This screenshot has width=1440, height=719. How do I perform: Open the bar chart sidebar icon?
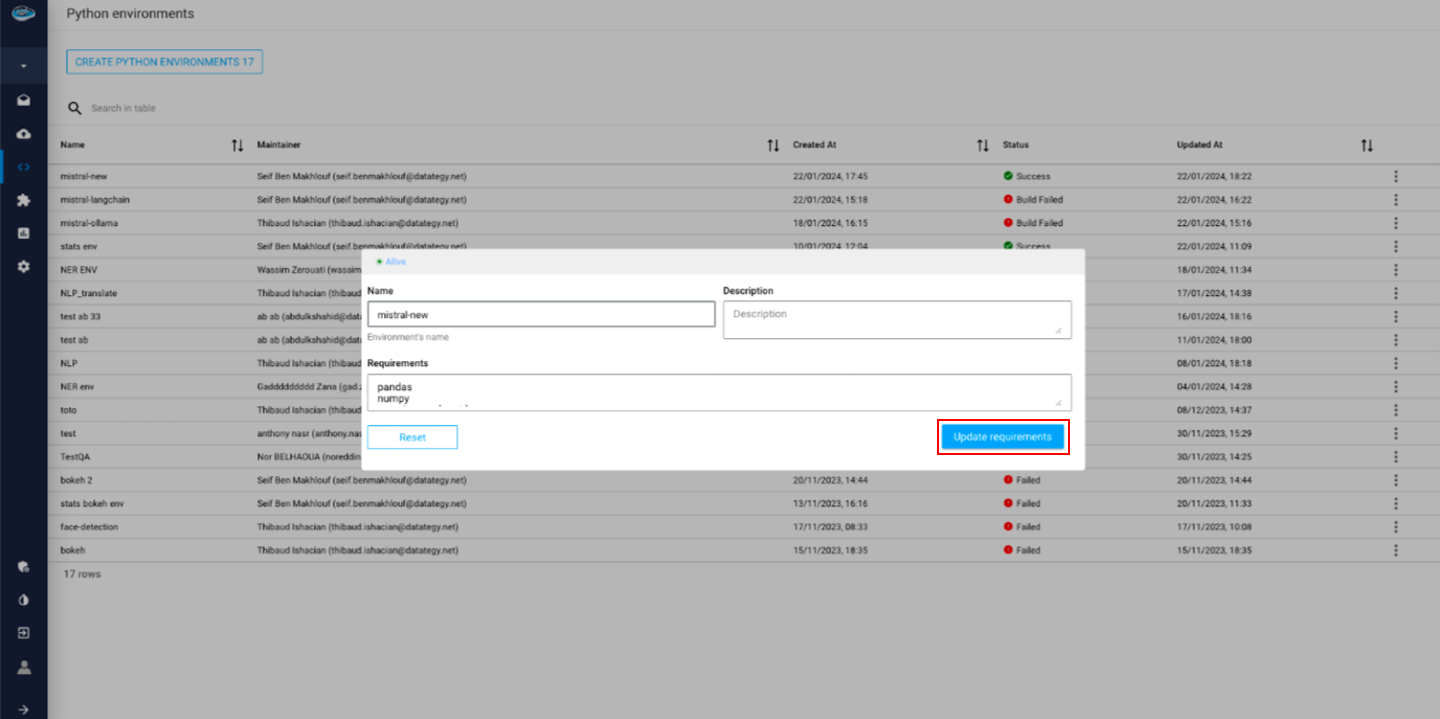point(24,233)
